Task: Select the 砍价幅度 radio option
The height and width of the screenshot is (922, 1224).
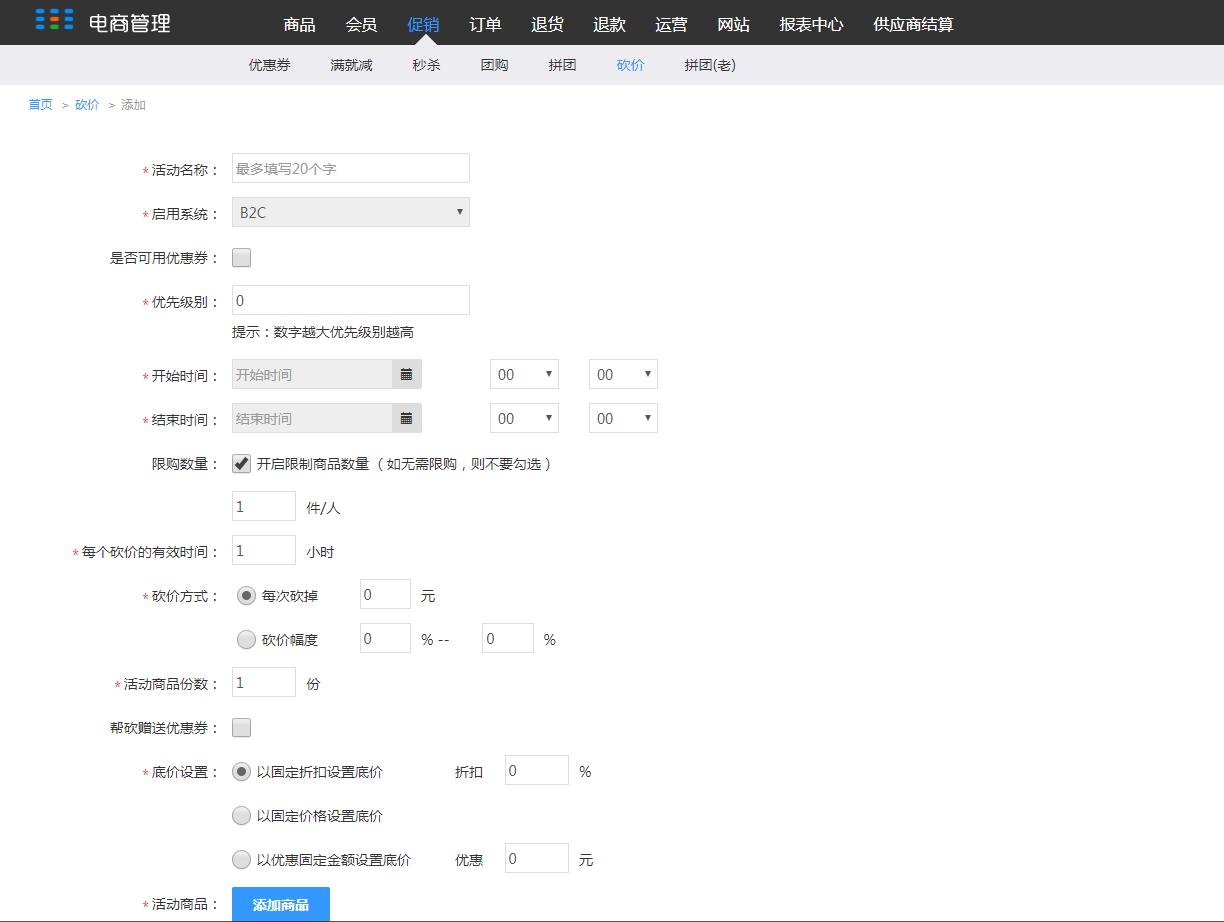Action: click(246, 639)
